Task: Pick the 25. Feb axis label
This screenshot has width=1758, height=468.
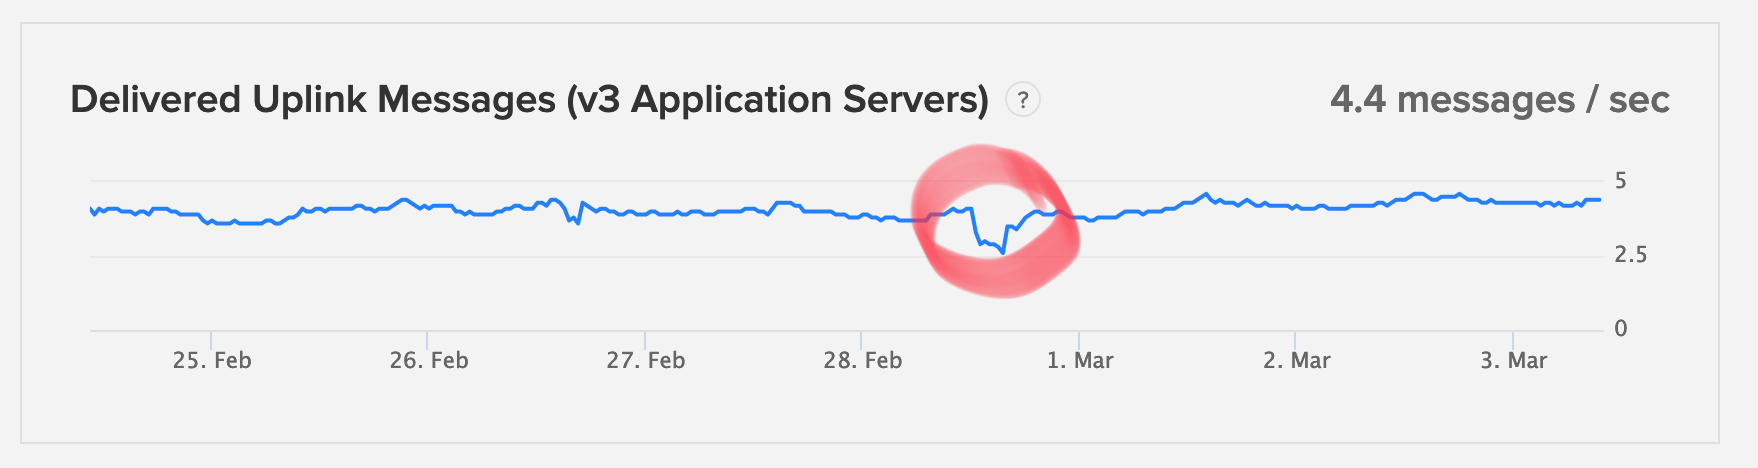Action: click(212, 360)
